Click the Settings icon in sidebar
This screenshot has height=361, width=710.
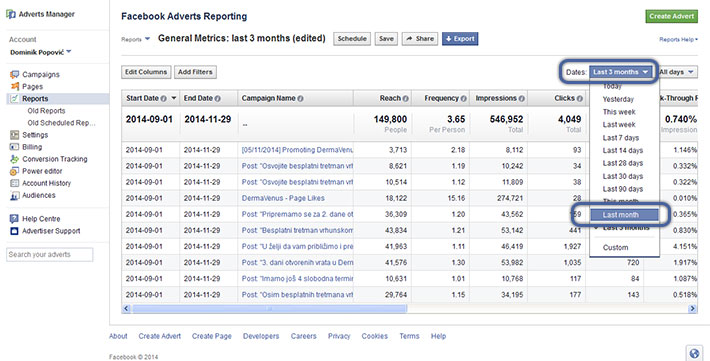click(14, 135)
